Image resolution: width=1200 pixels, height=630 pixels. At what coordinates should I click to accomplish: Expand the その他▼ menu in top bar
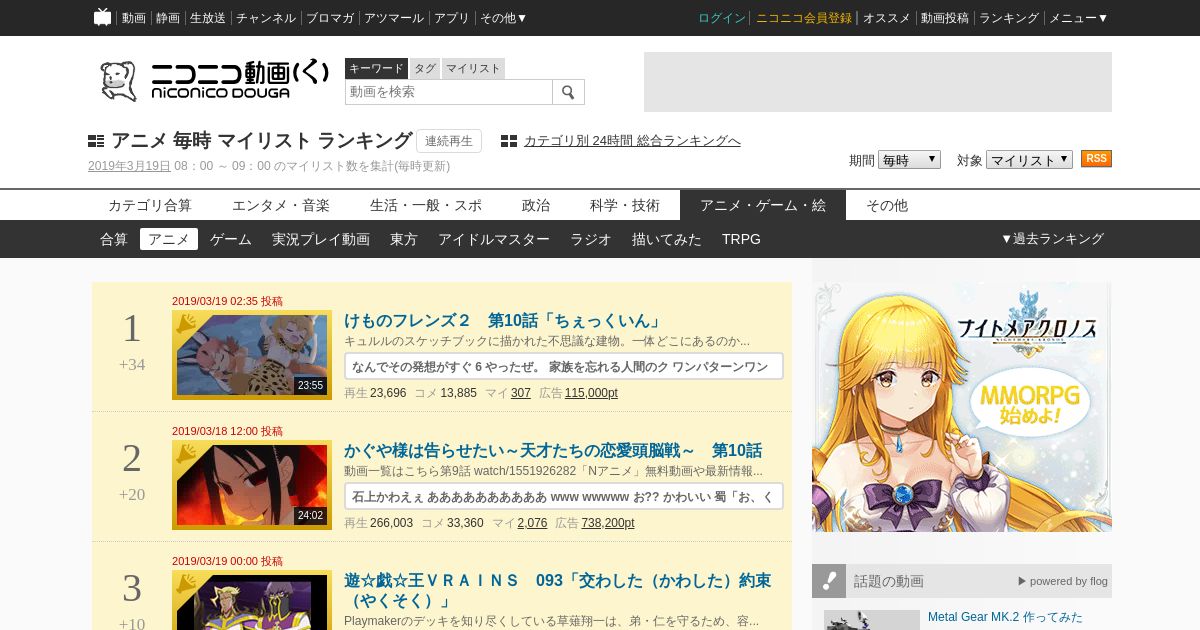[x=503, y=18]
